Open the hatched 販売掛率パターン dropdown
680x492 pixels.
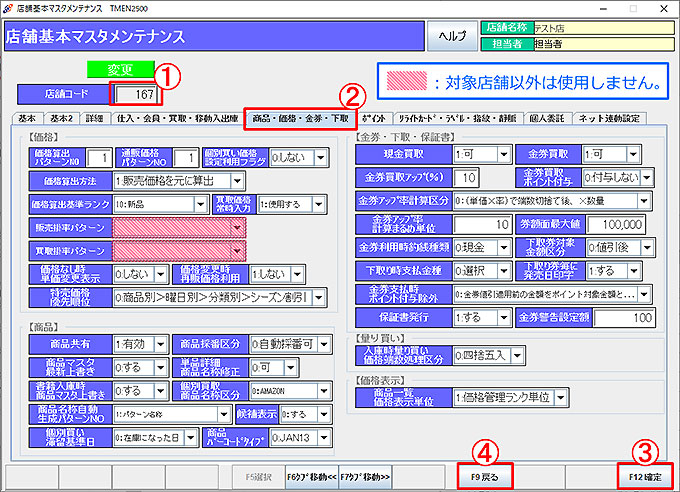236,227
